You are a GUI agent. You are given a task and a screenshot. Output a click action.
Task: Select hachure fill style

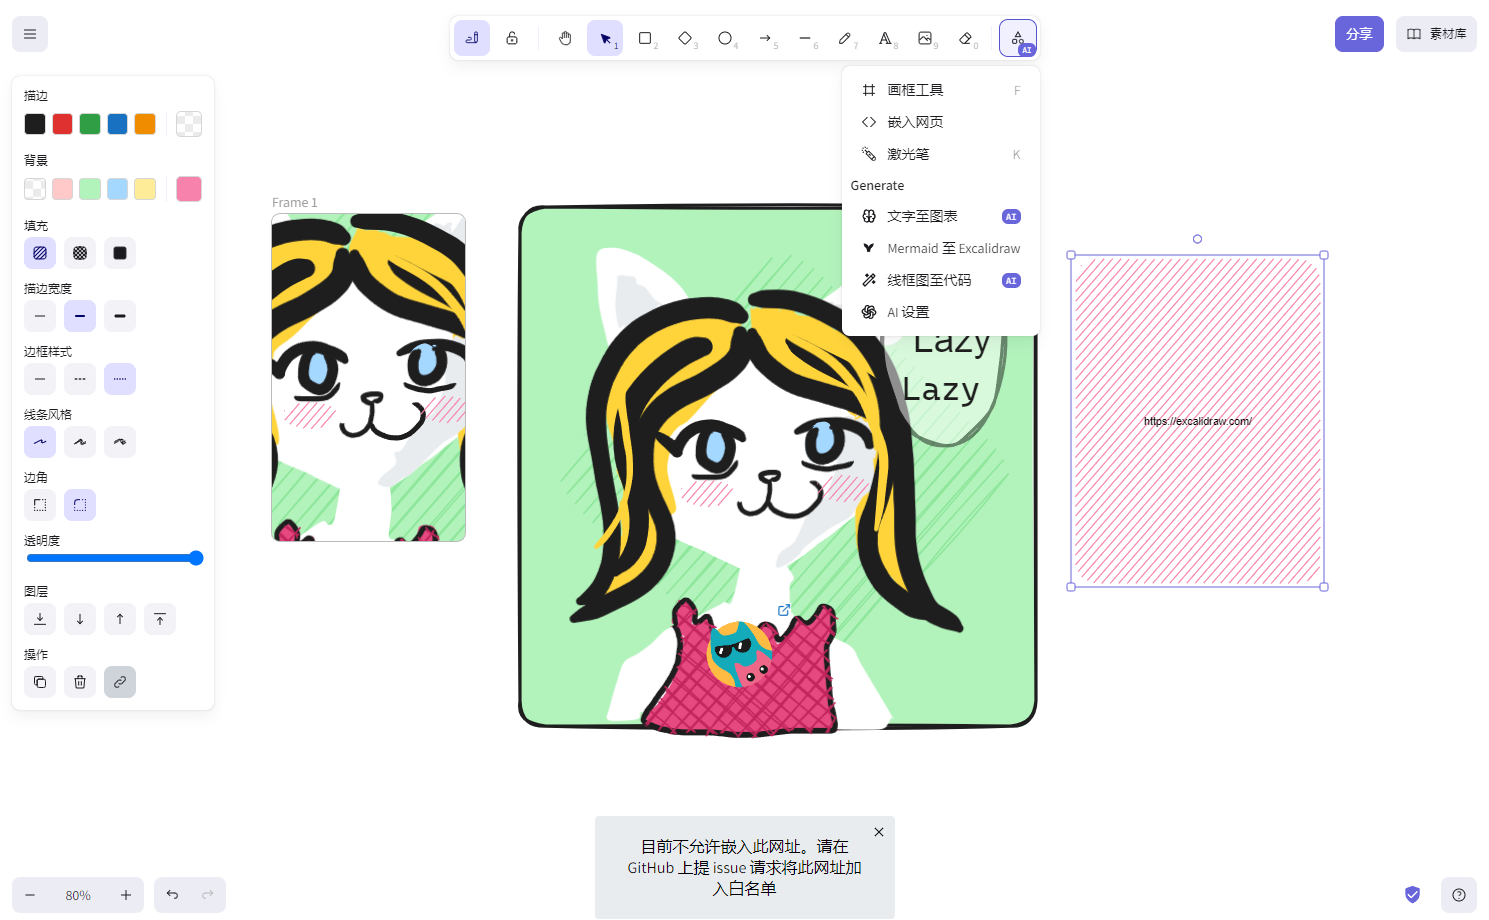40,253
